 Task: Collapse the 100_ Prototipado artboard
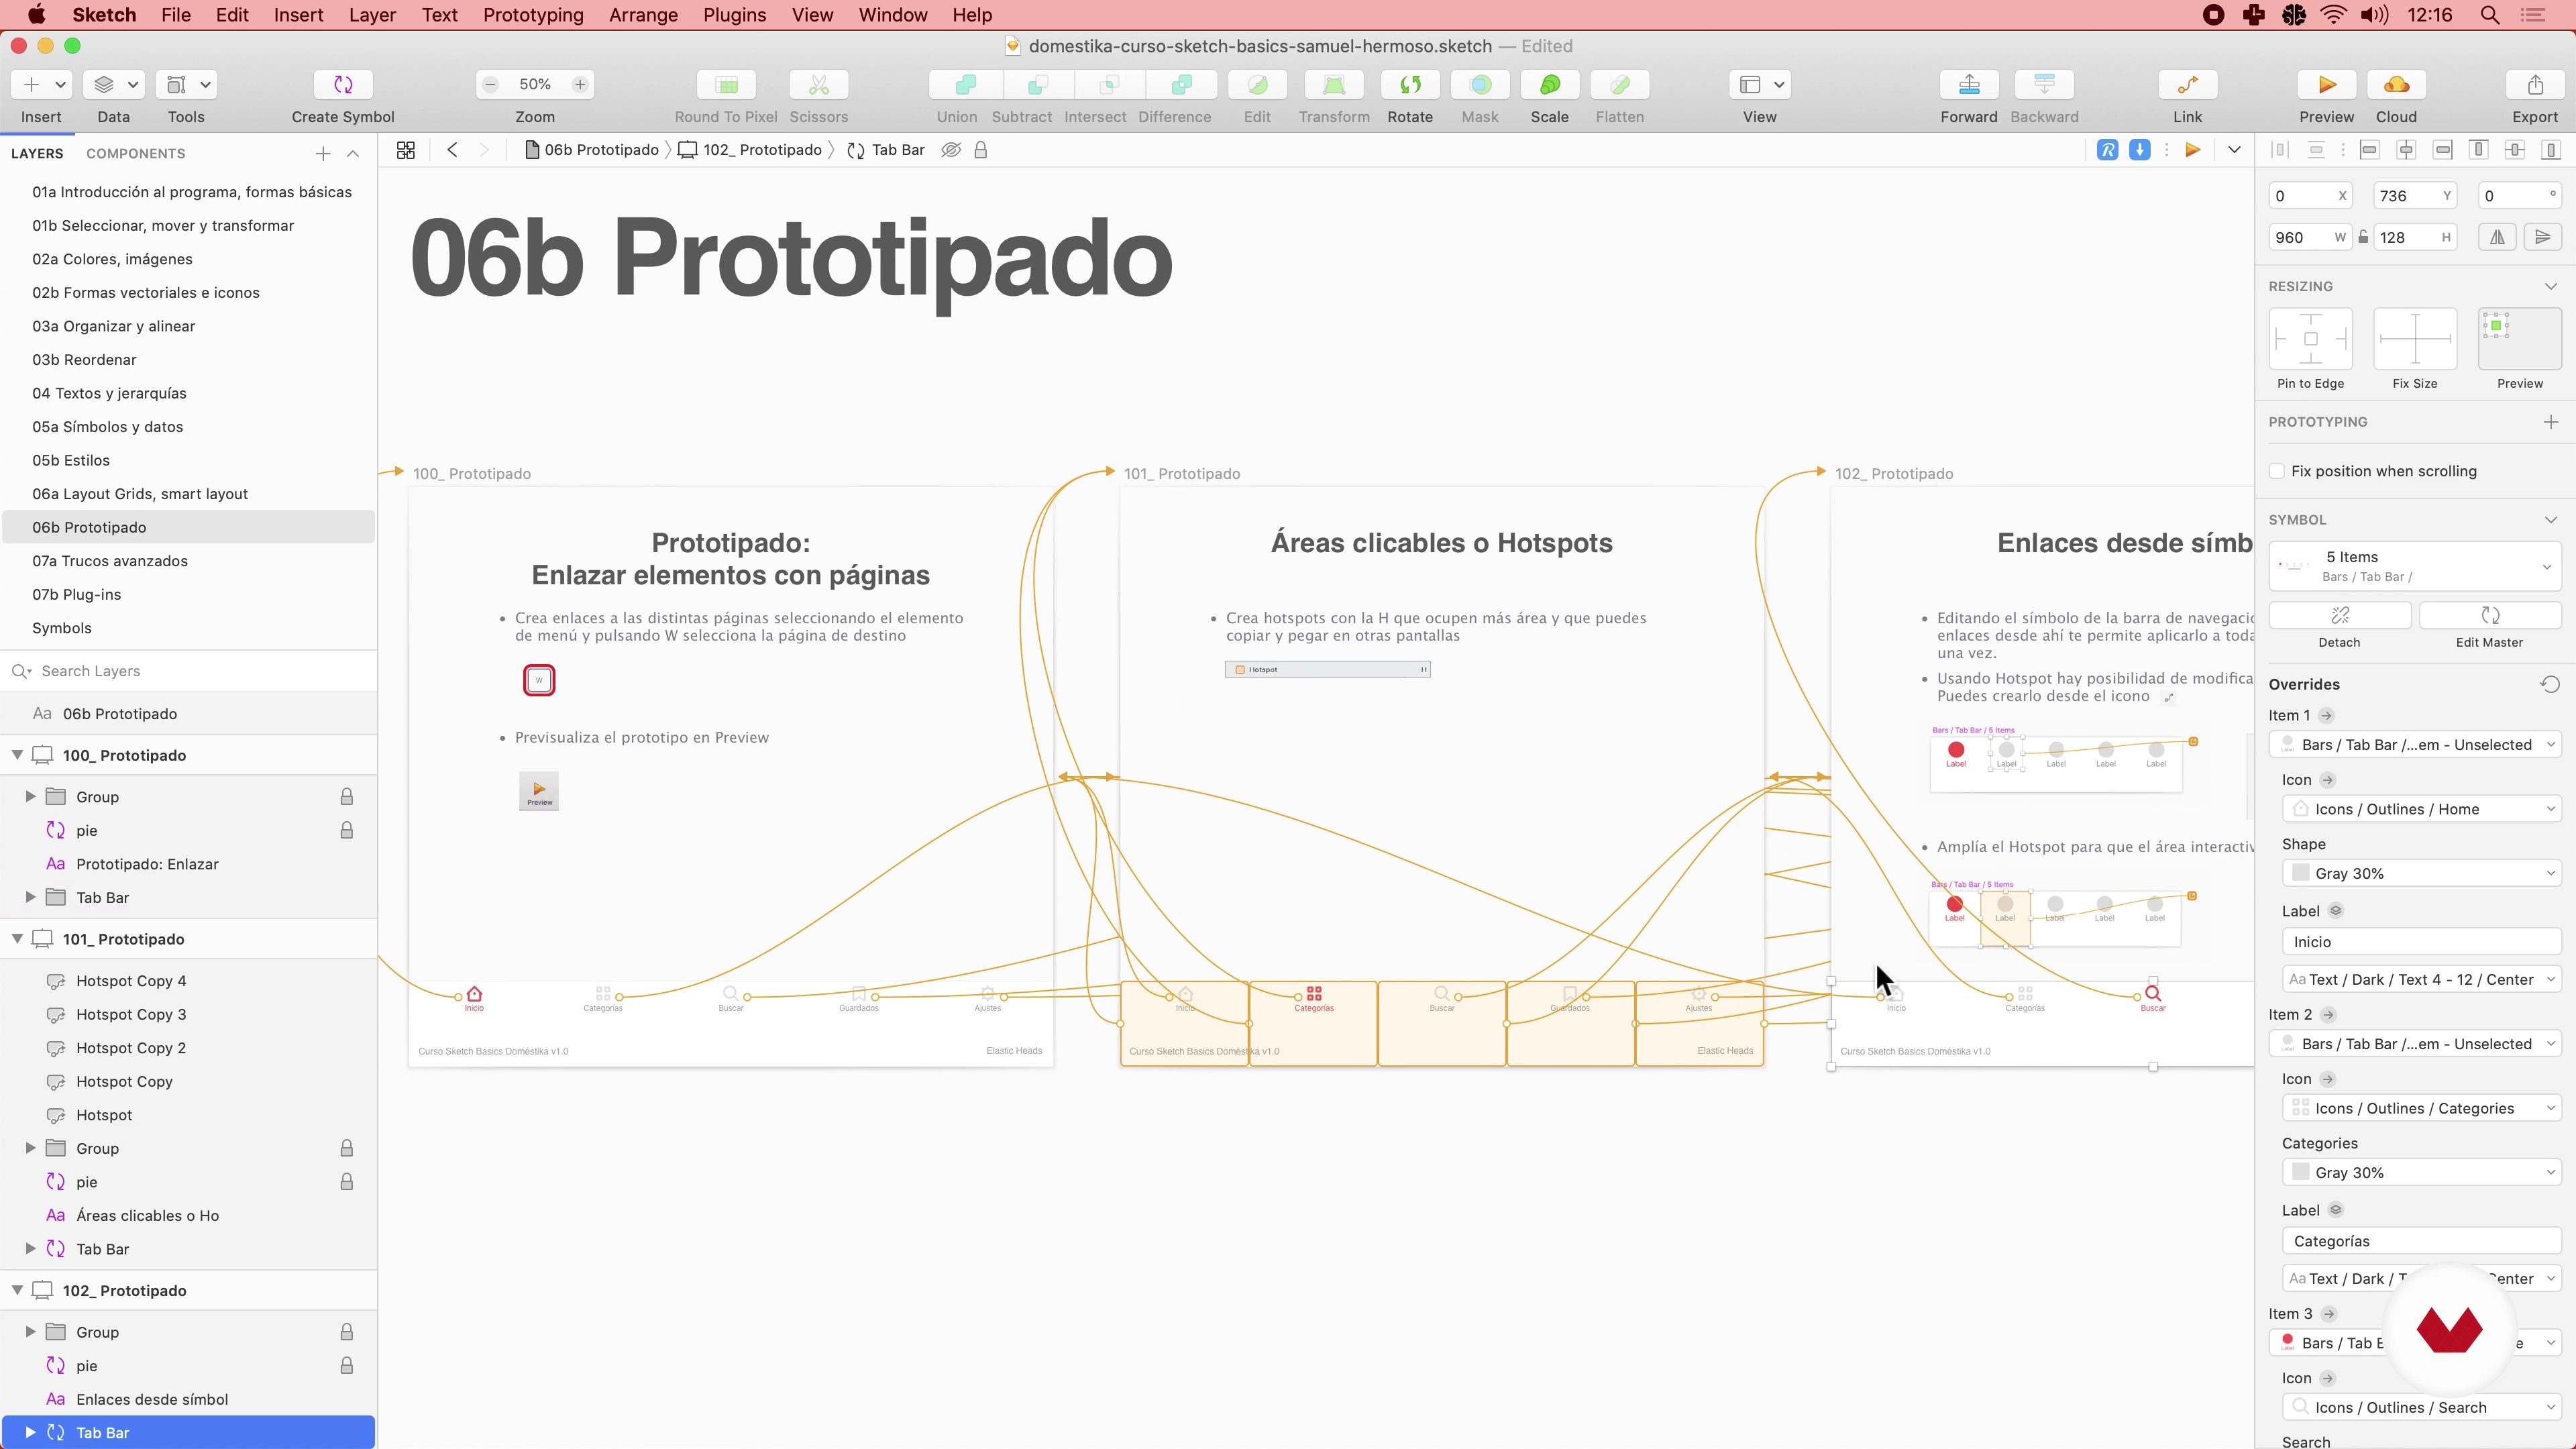[17, 755]
